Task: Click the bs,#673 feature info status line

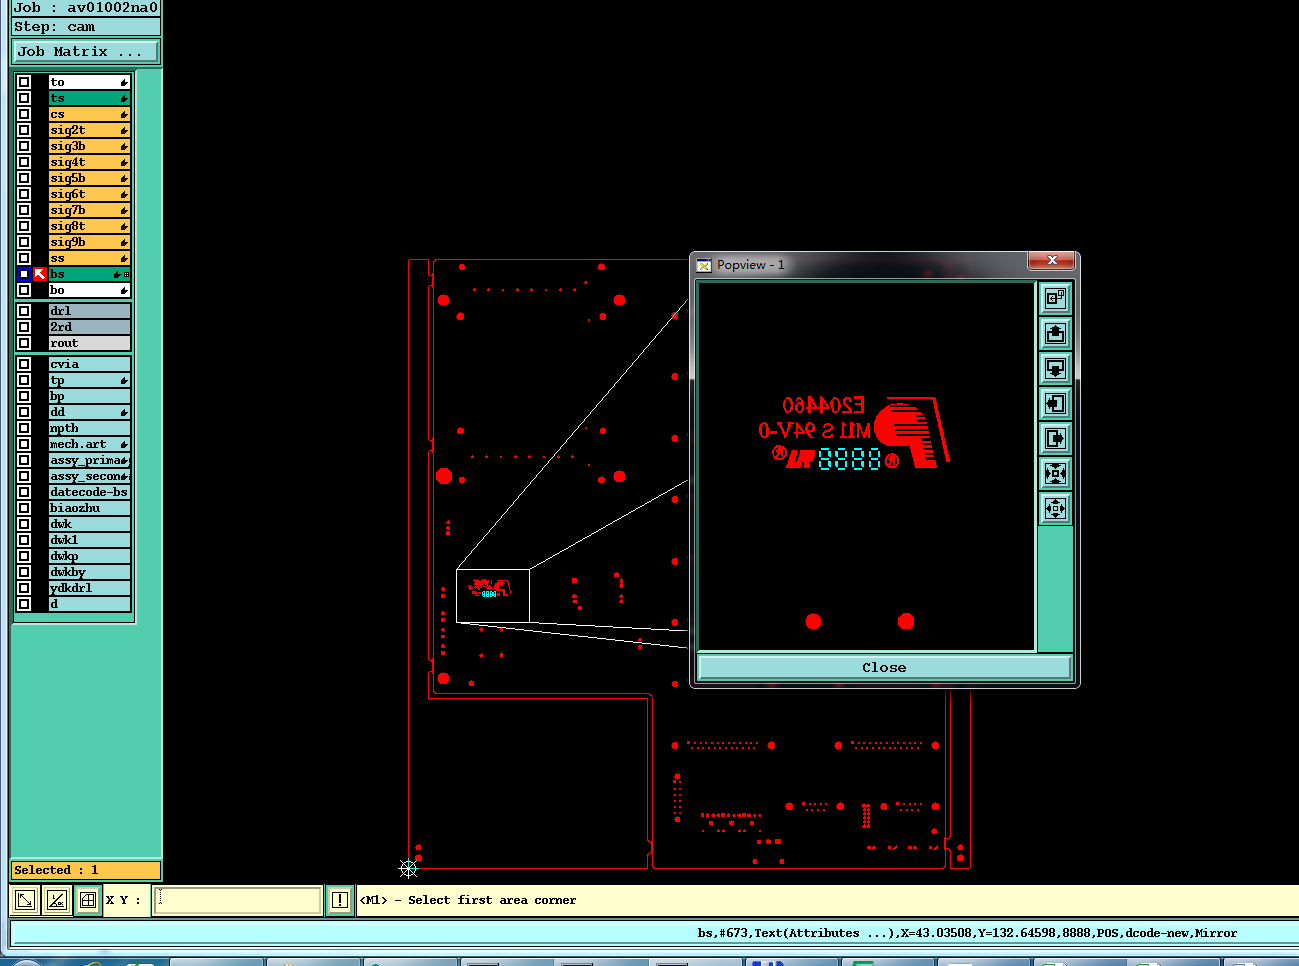Action: 967,933
